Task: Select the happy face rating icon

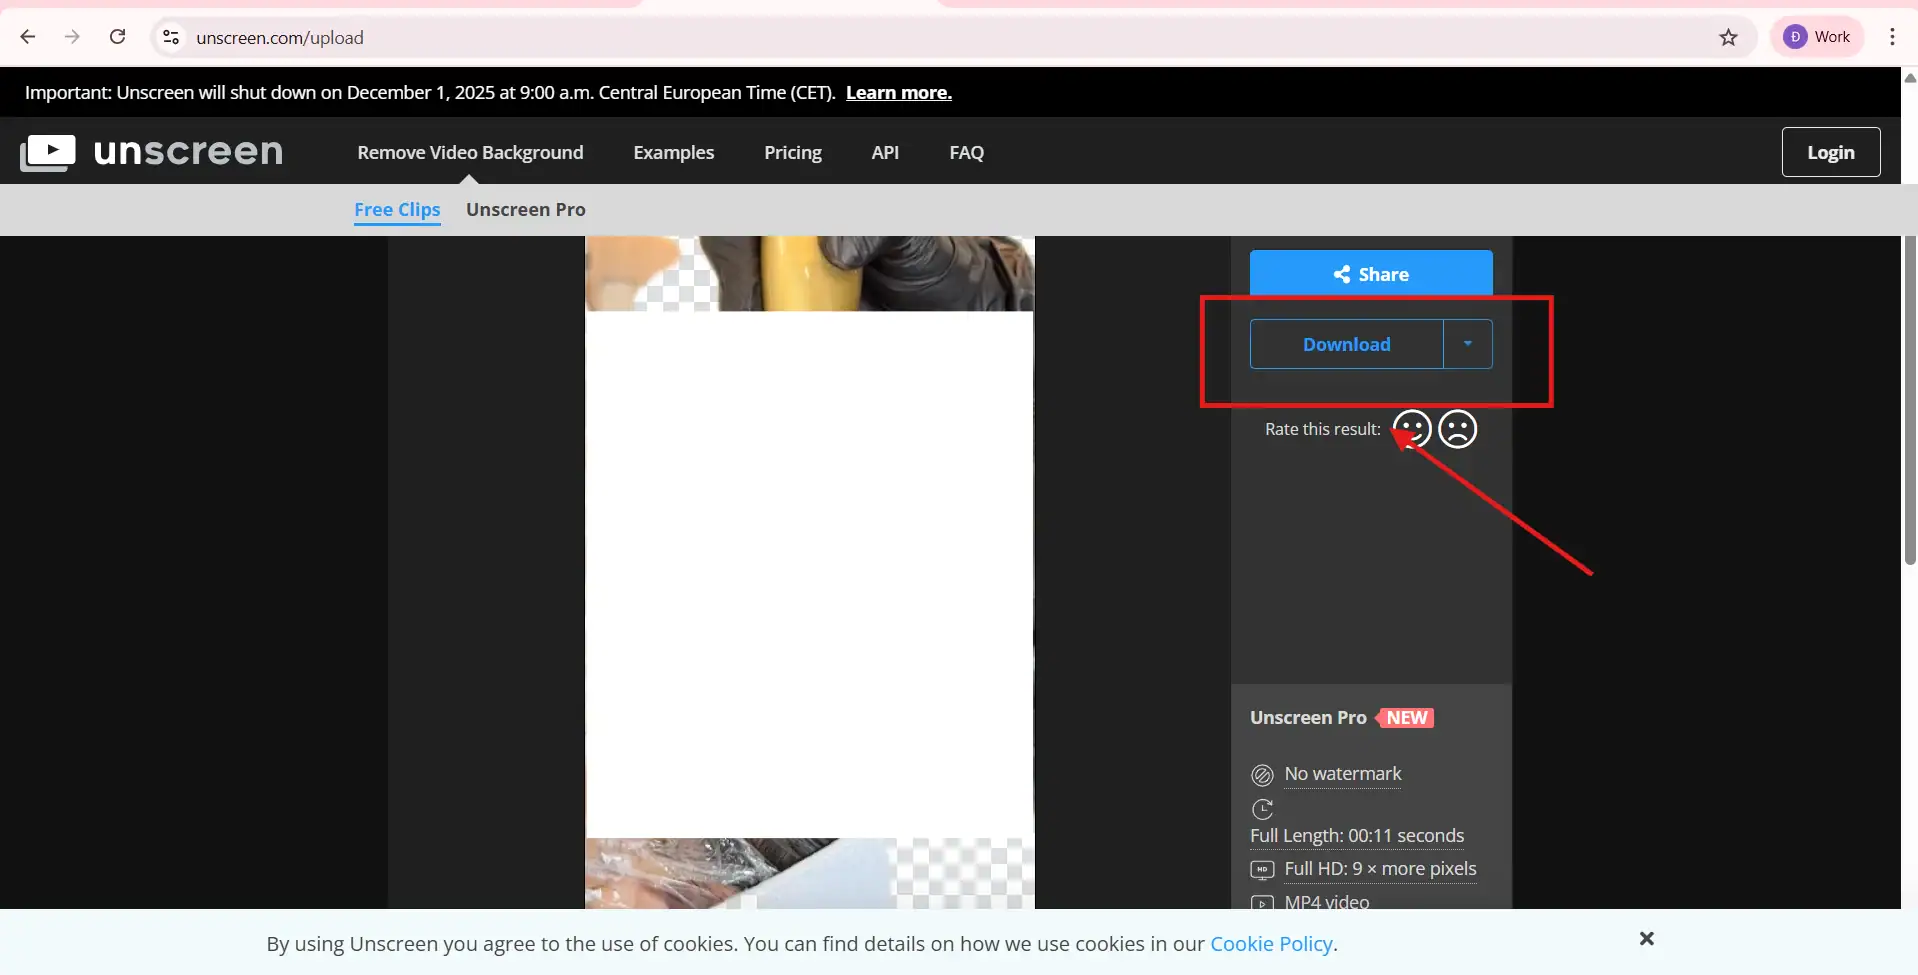Action: [x=1410, y=428]
